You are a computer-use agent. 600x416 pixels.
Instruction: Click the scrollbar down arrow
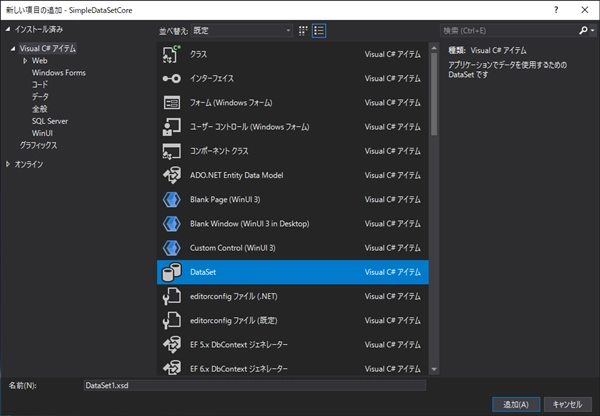point(434,369)
